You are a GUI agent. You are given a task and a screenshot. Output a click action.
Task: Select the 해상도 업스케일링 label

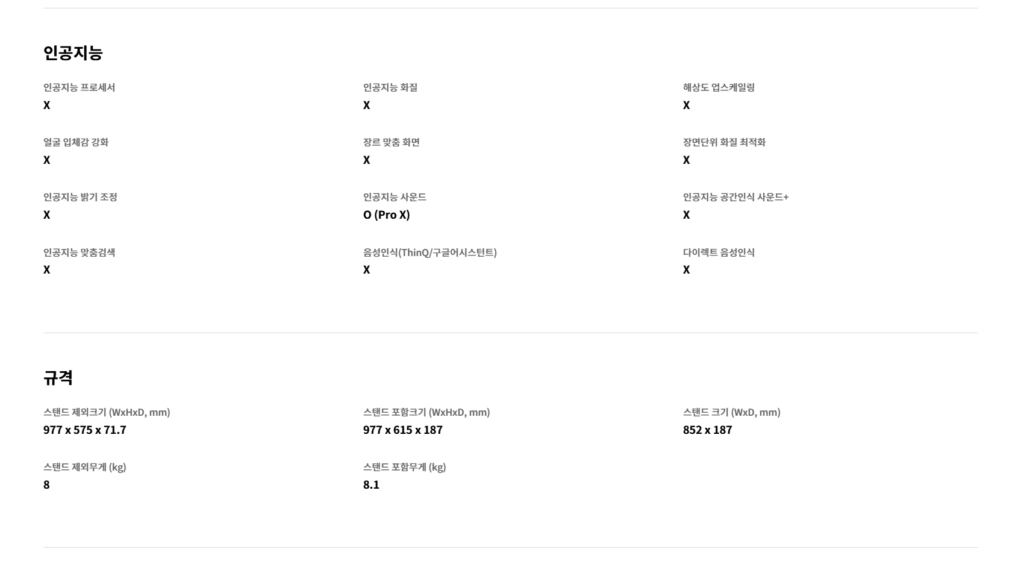(x=719, y=88)
